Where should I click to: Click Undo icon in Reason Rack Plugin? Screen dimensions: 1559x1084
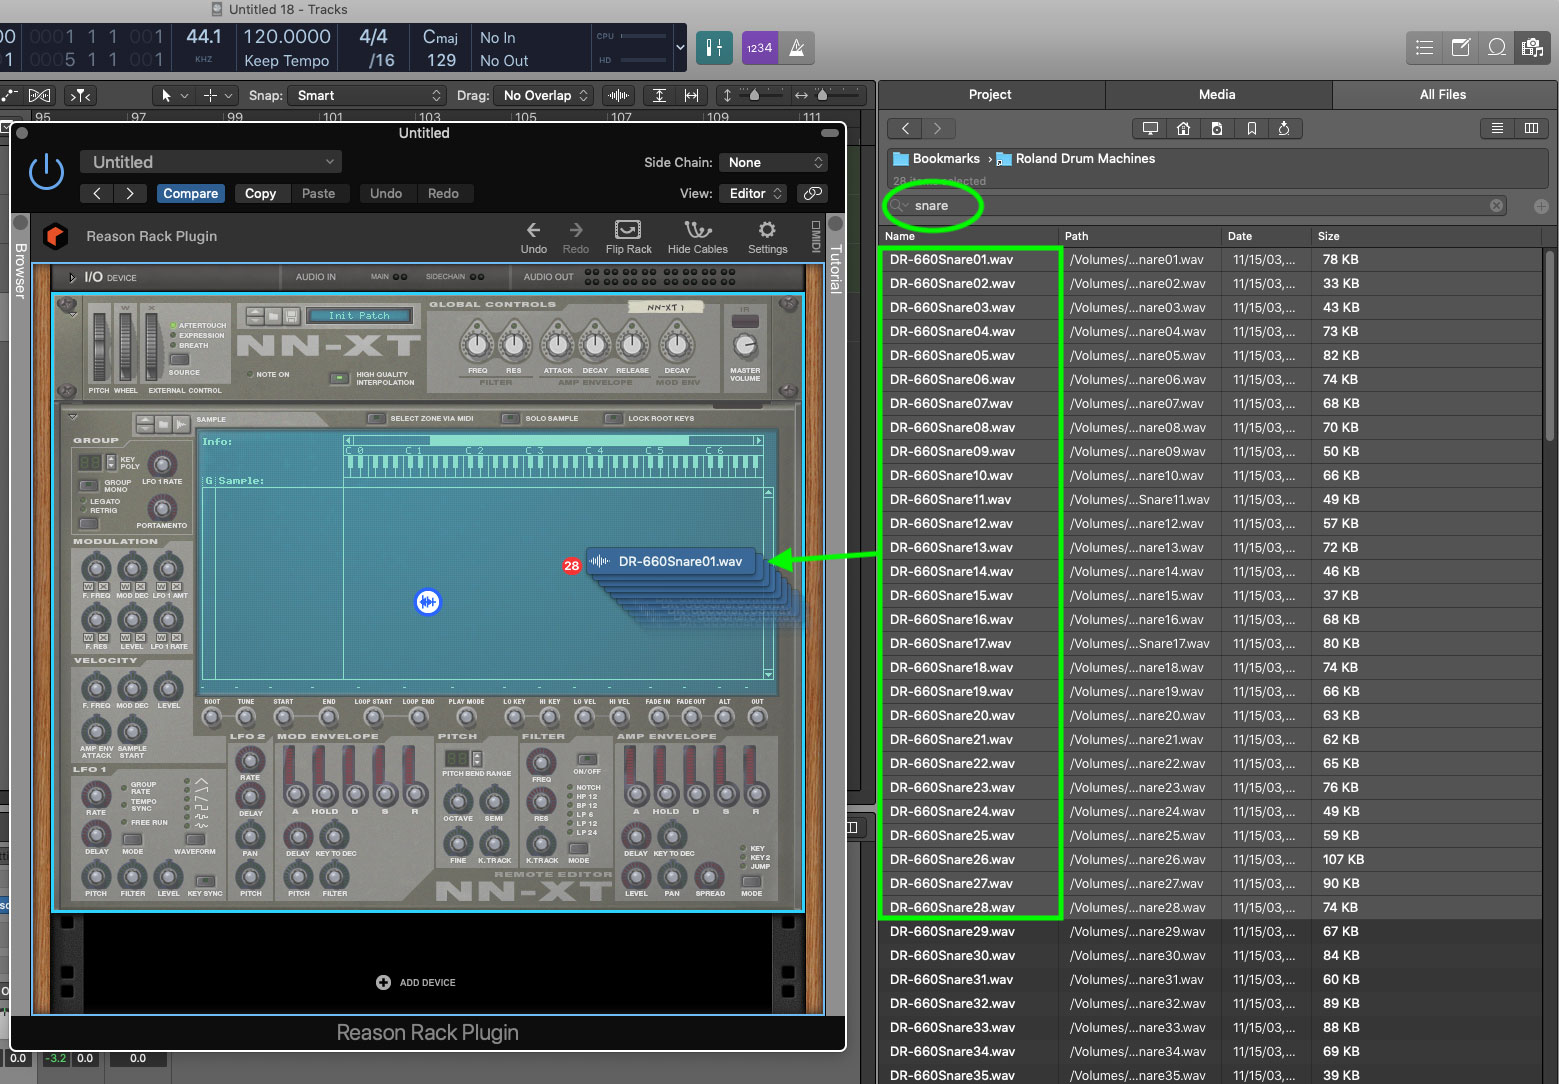click(534, 230)
